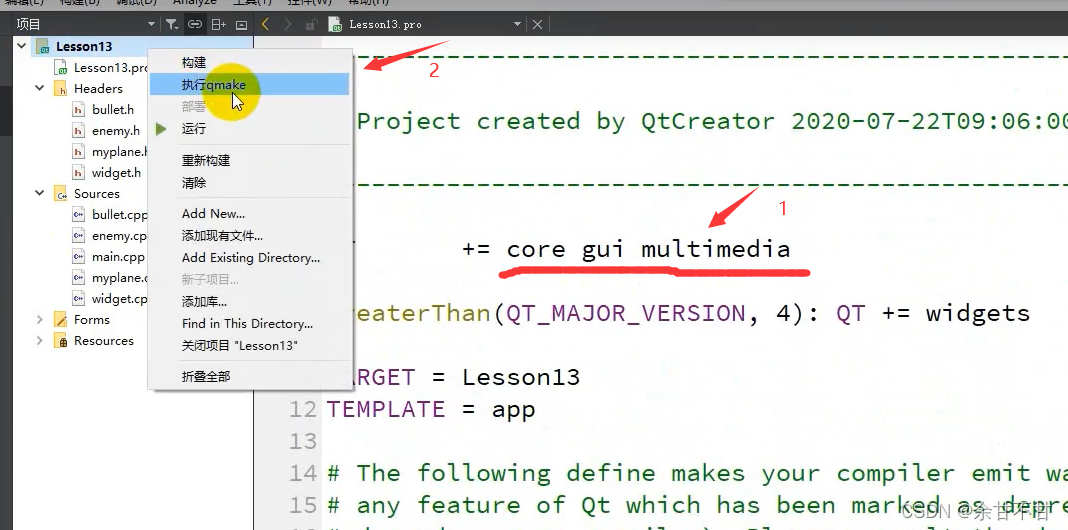The width and height of the screenshot is (1068, 530).
Task: Open the Lesson13.pro open-documents dropdown
Action: pos(518,25)
